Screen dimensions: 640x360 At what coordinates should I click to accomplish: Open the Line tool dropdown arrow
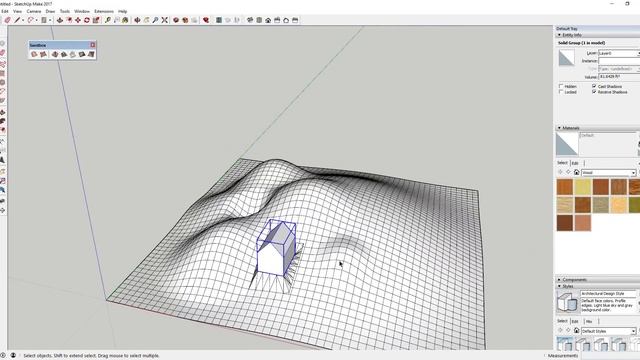[23, 20]
